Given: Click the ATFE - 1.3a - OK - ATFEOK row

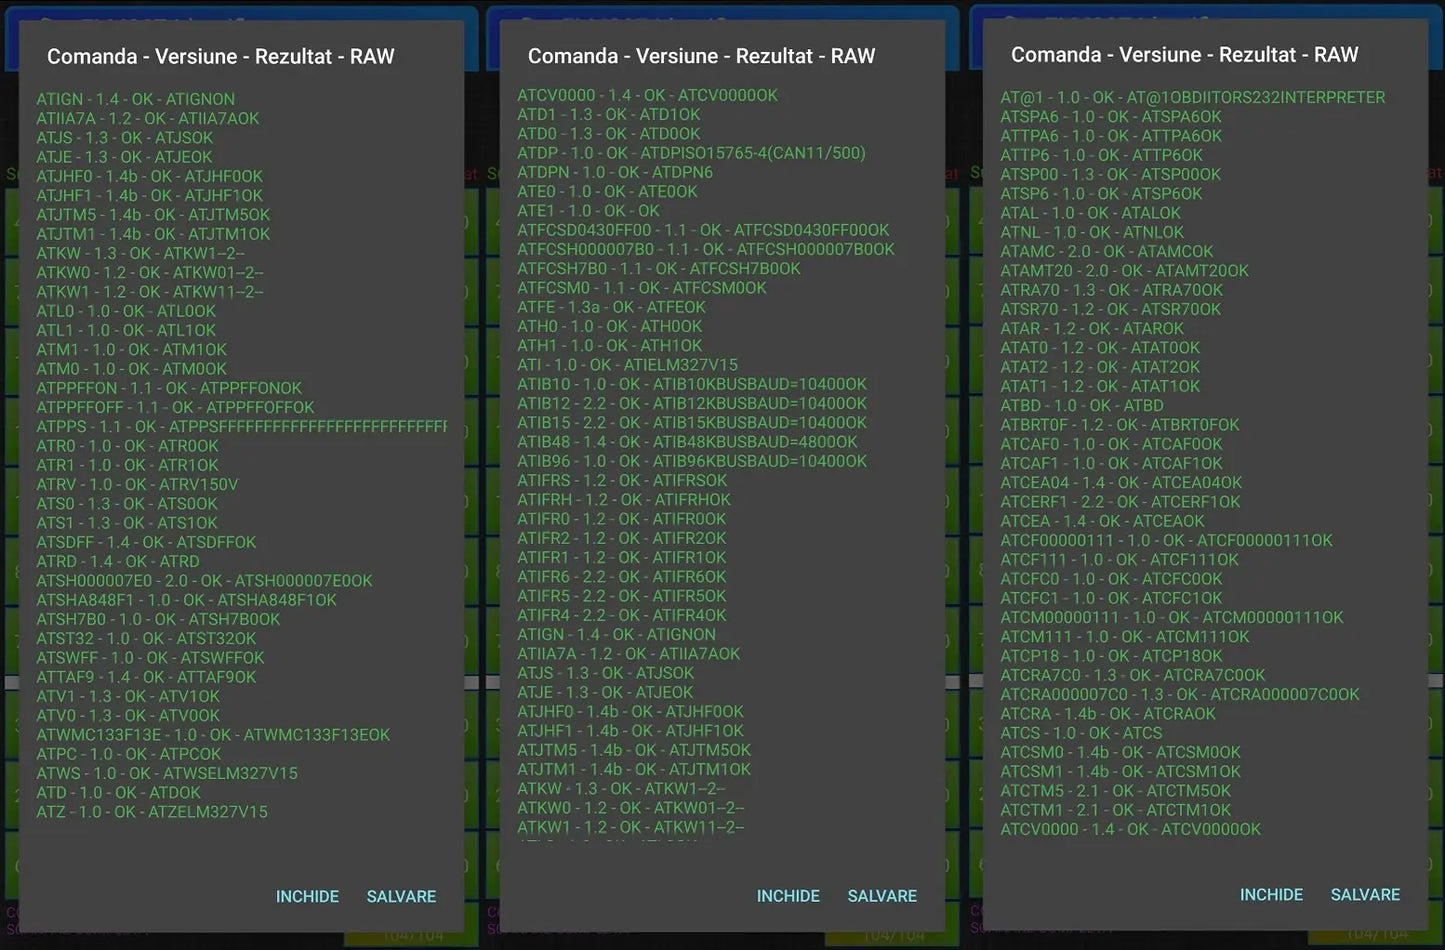Looking at the screenshot, I should 611,307.
